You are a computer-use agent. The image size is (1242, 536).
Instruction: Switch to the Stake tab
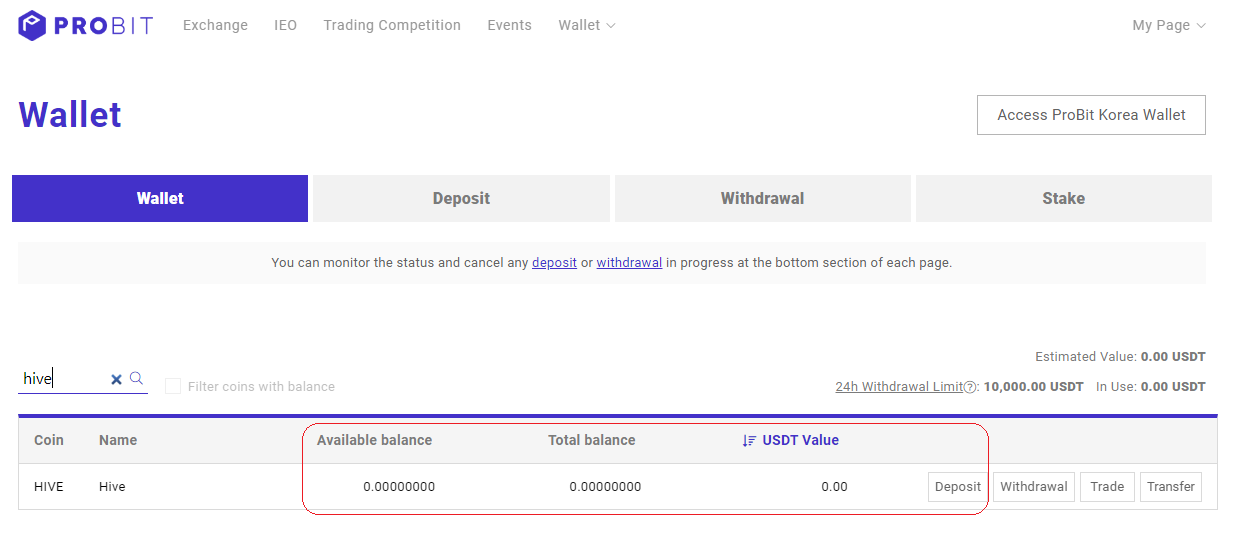pos(1064,198)
